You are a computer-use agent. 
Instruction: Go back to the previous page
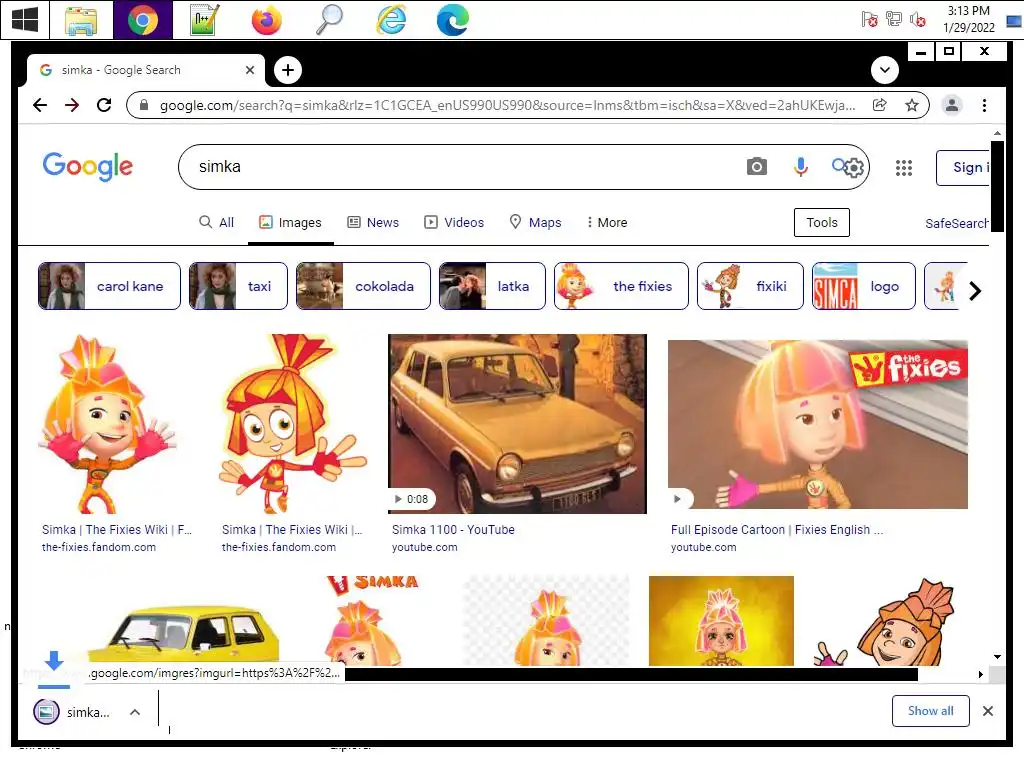40,105
